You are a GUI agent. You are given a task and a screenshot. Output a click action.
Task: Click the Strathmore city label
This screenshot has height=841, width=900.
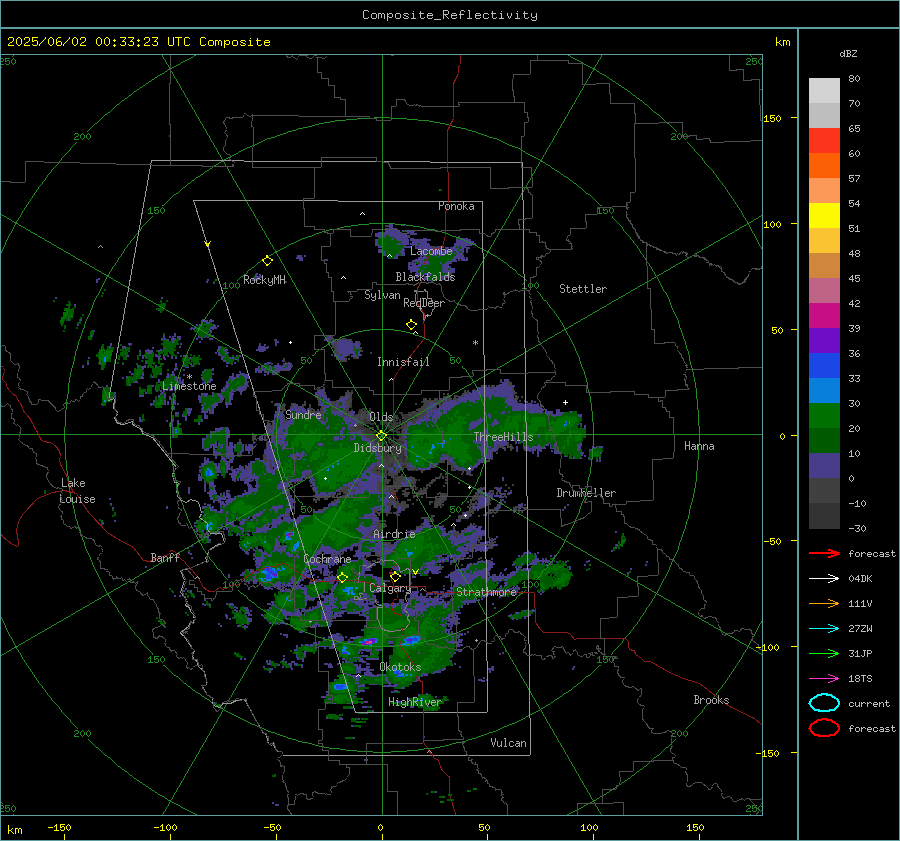click(x=487, y=592)
